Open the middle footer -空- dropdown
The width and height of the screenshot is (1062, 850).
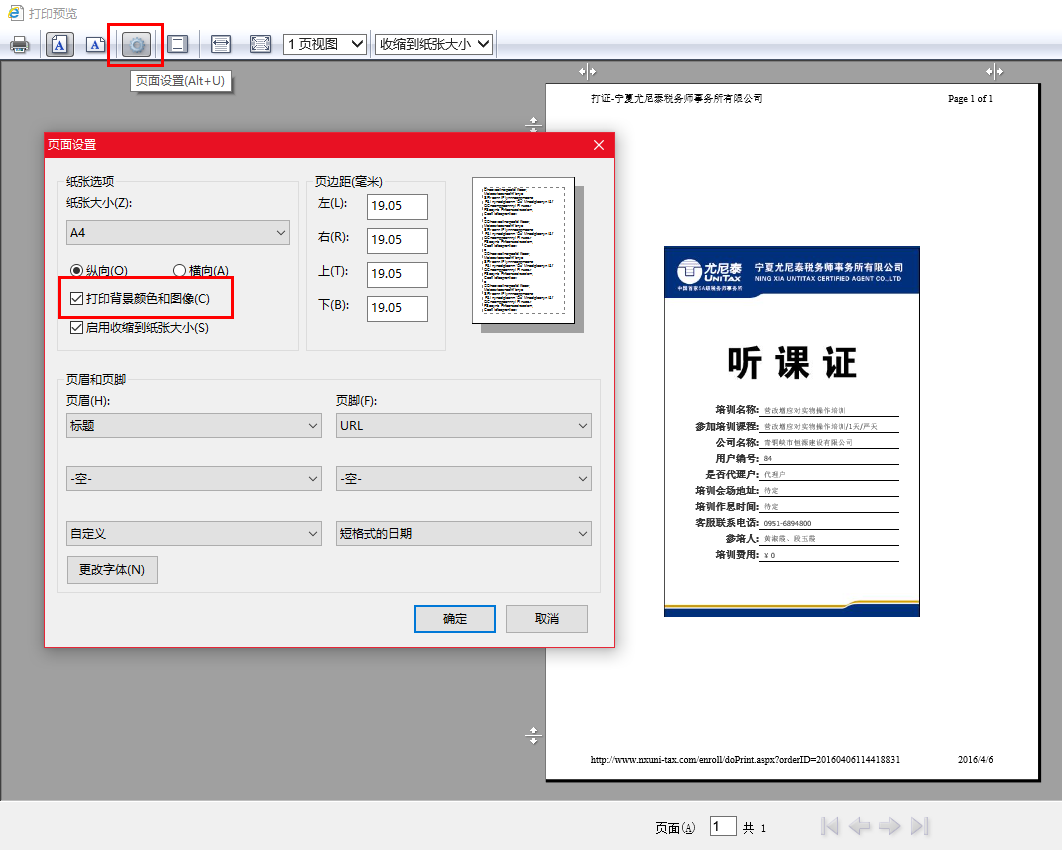pos(464,479)
